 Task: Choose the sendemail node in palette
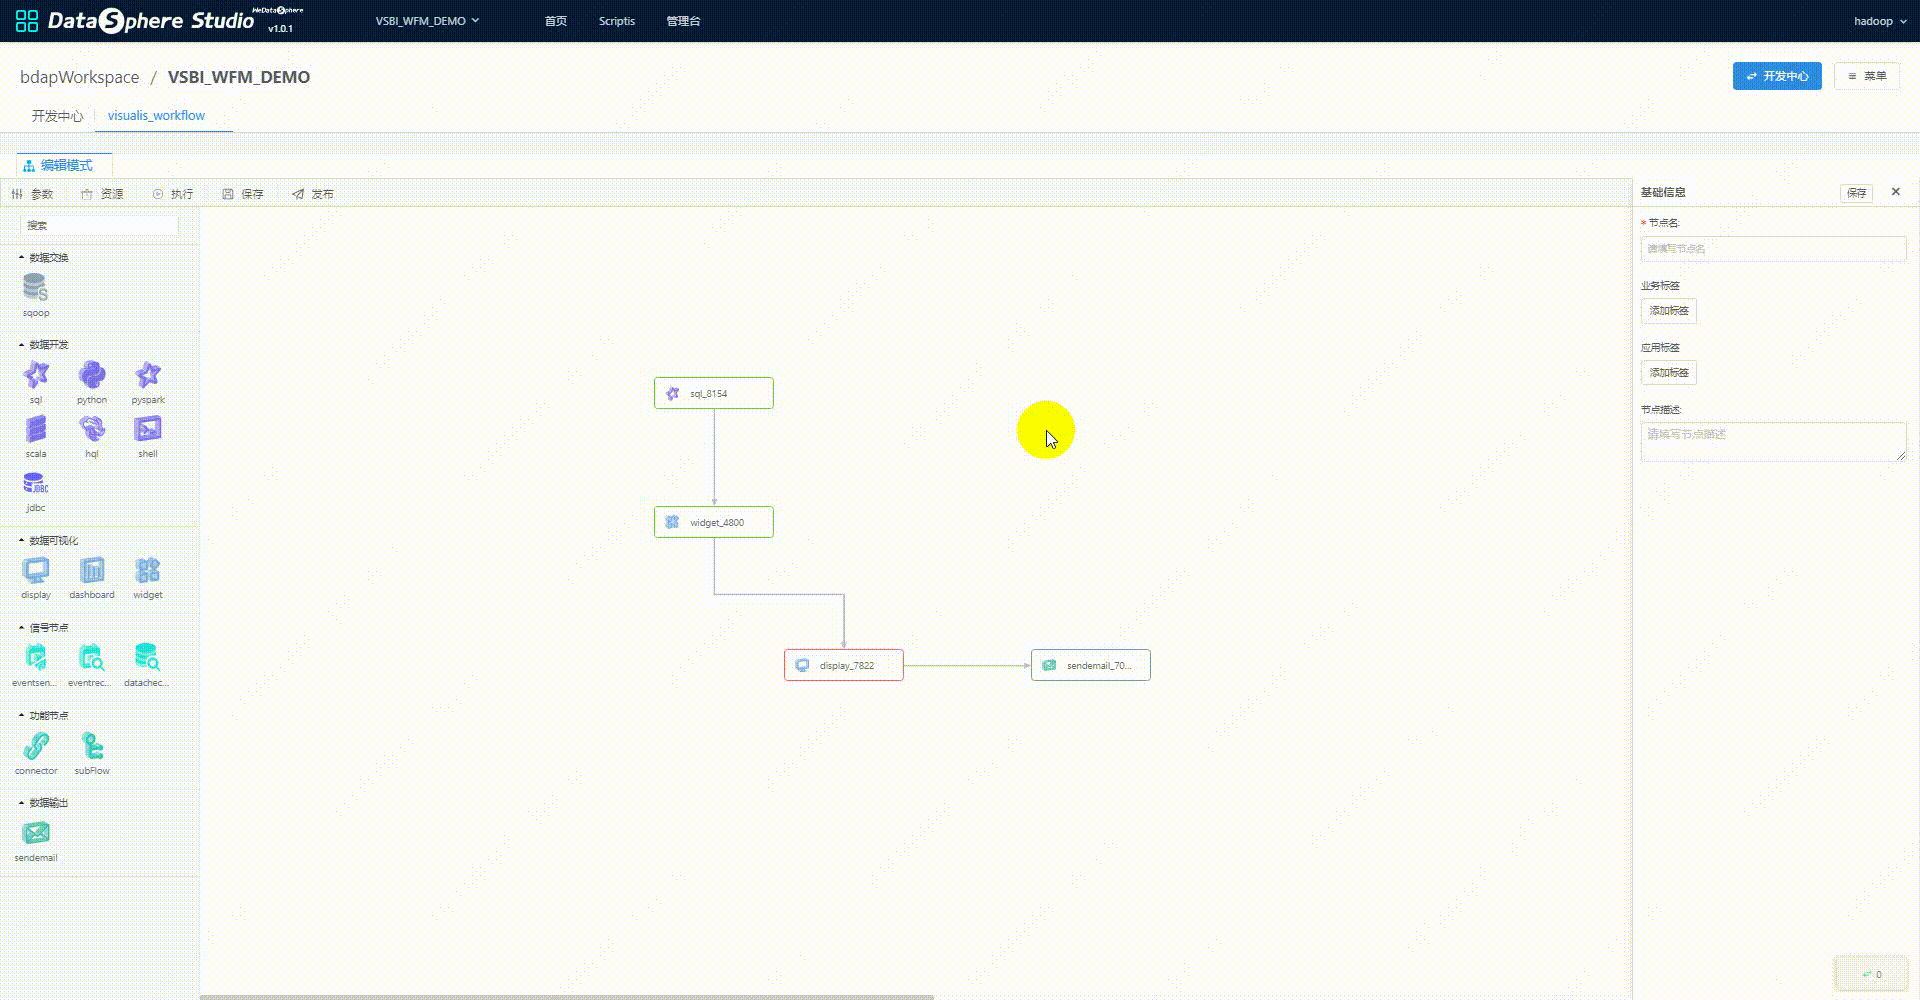36,833
